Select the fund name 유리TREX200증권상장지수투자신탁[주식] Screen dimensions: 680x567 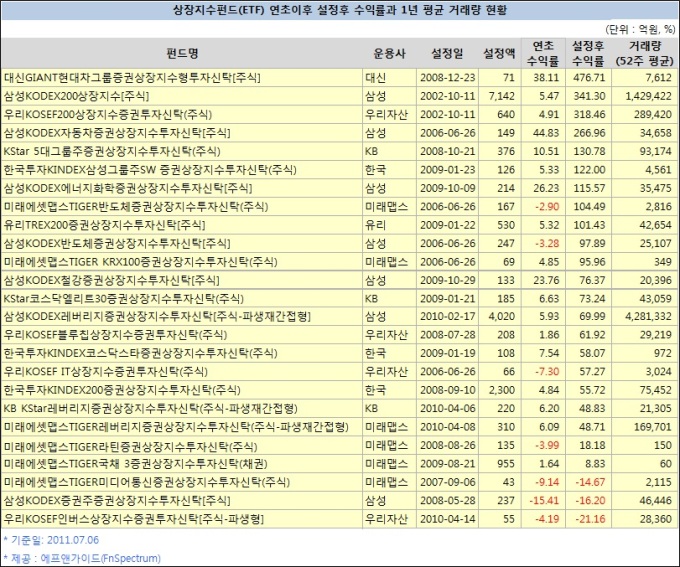tap(105, 225)
